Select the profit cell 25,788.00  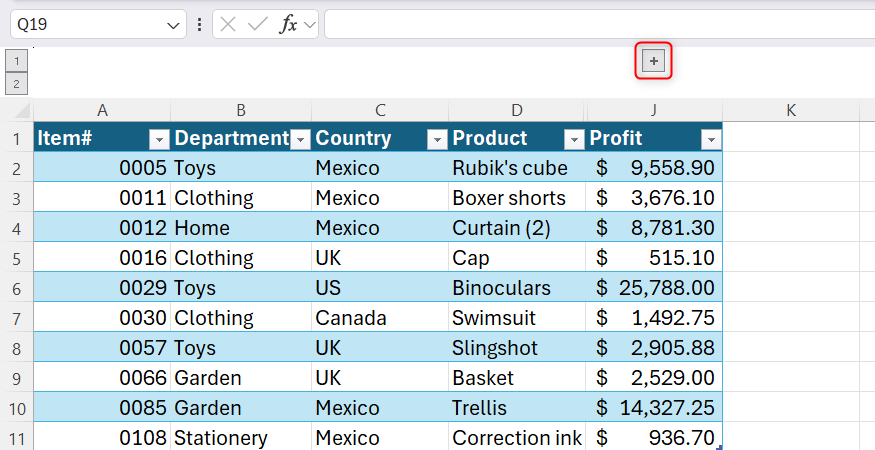(654, 288)
